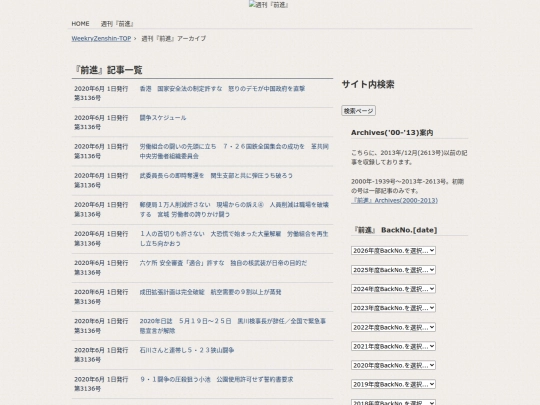Open the 週刊『前進』 navigation menu item
Viewport: 540px width, 405px height.
[117, 24]
